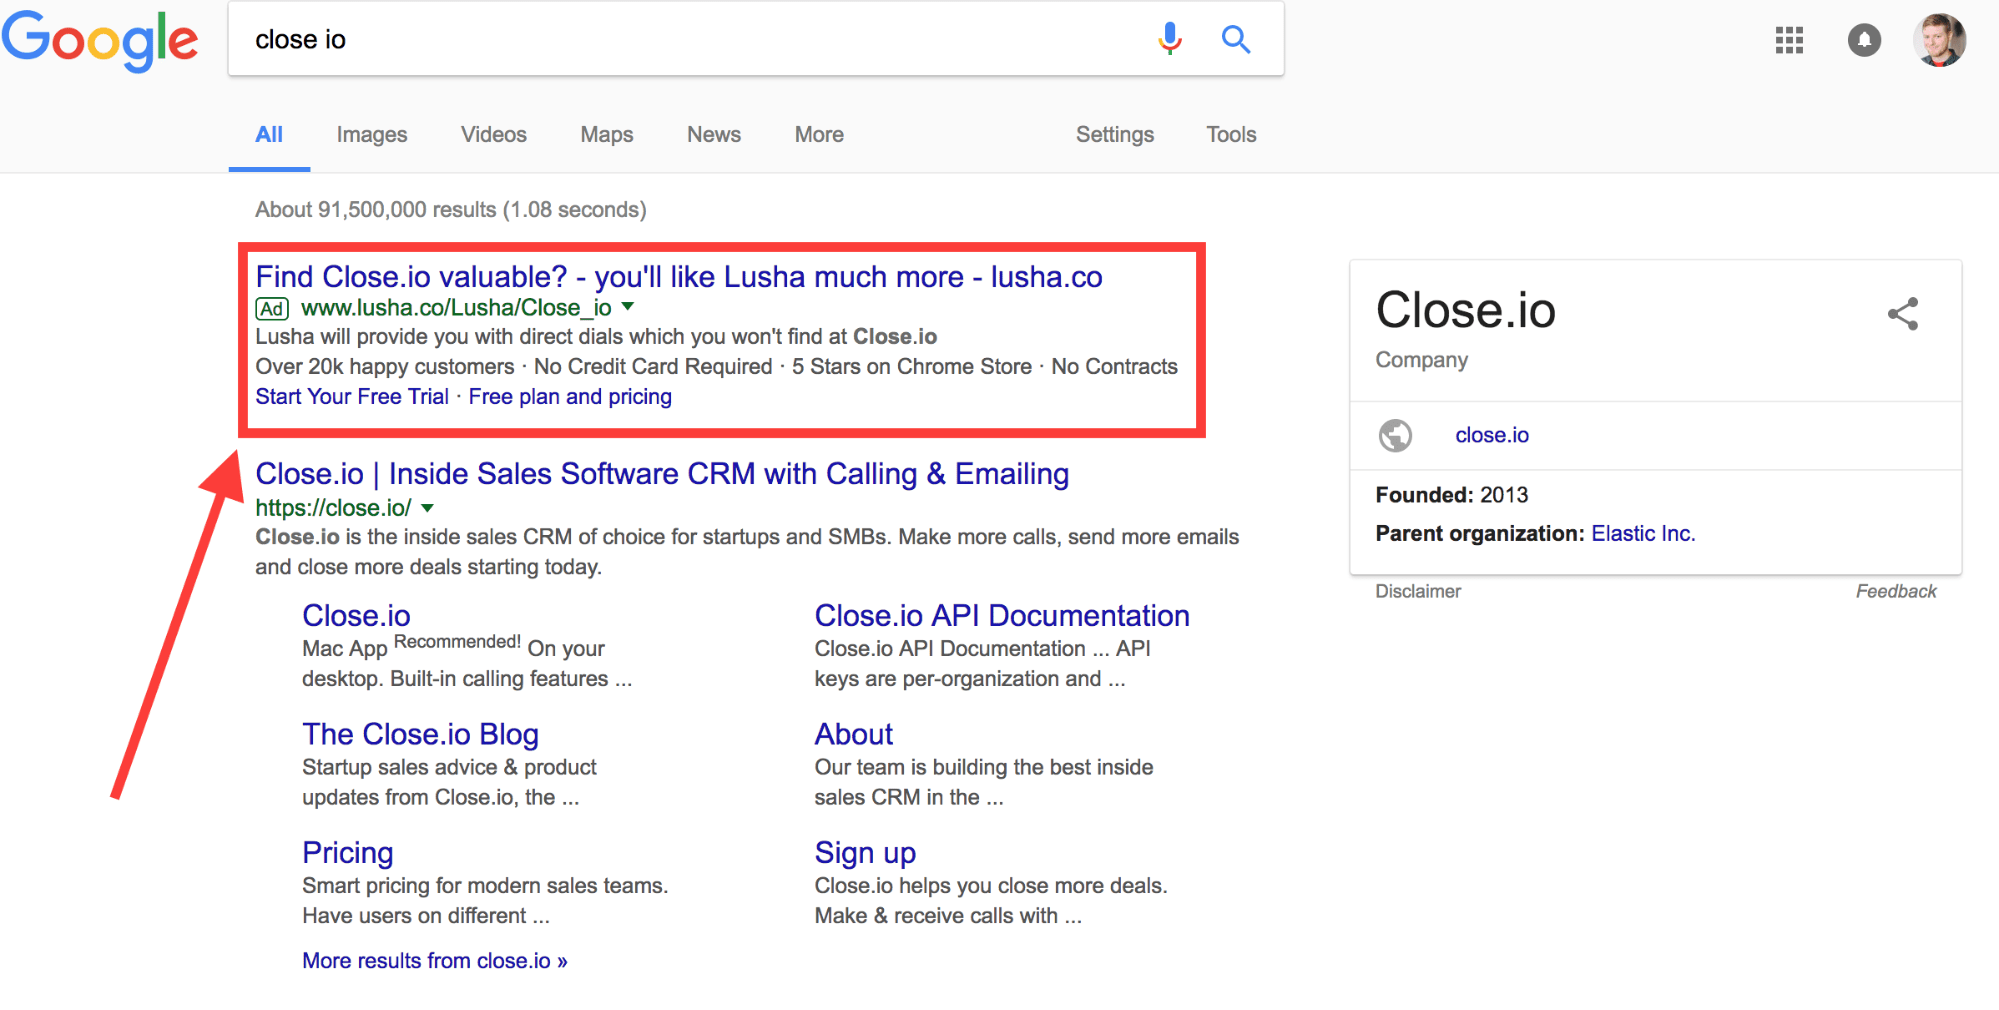This screenshot has height=1010, width=1999.
Task: Click the green https://close.io/ URL text
Action: [x=333, y=507]
